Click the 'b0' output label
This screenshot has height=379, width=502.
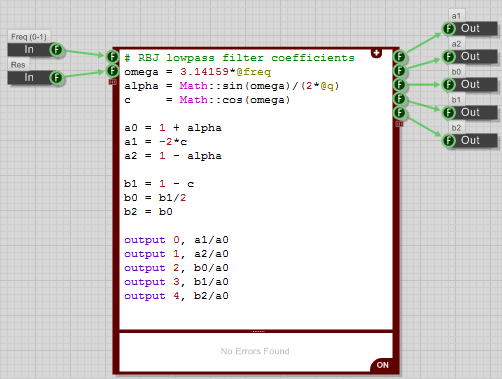[456, 72]
